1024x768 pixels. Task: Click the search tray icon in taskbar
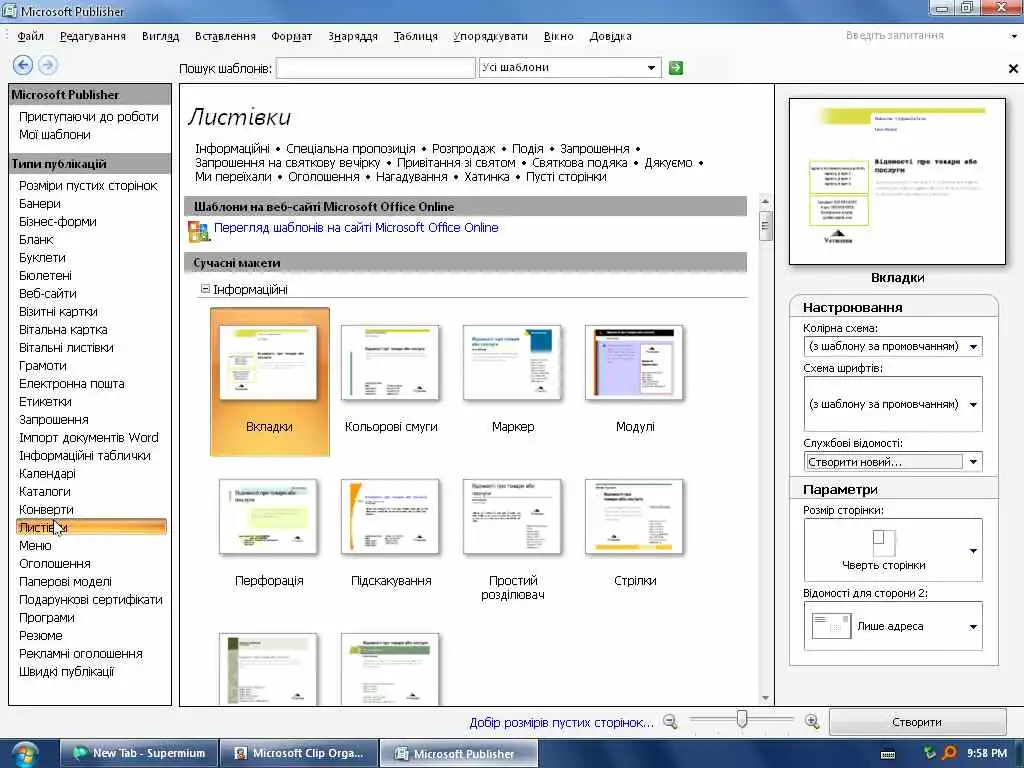[950, 753]
